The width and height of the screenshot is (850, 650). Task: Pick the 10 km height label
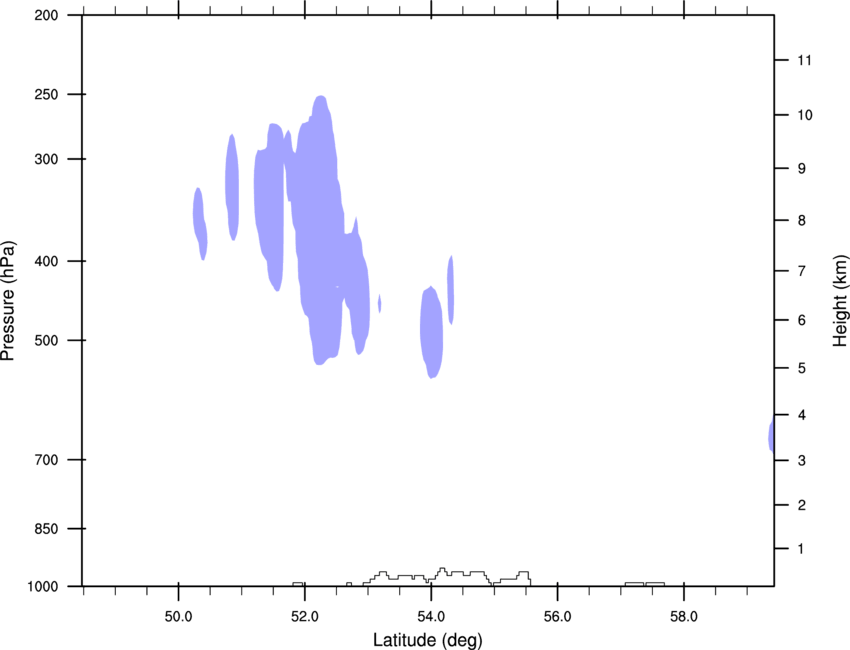[x=804, y=115]
